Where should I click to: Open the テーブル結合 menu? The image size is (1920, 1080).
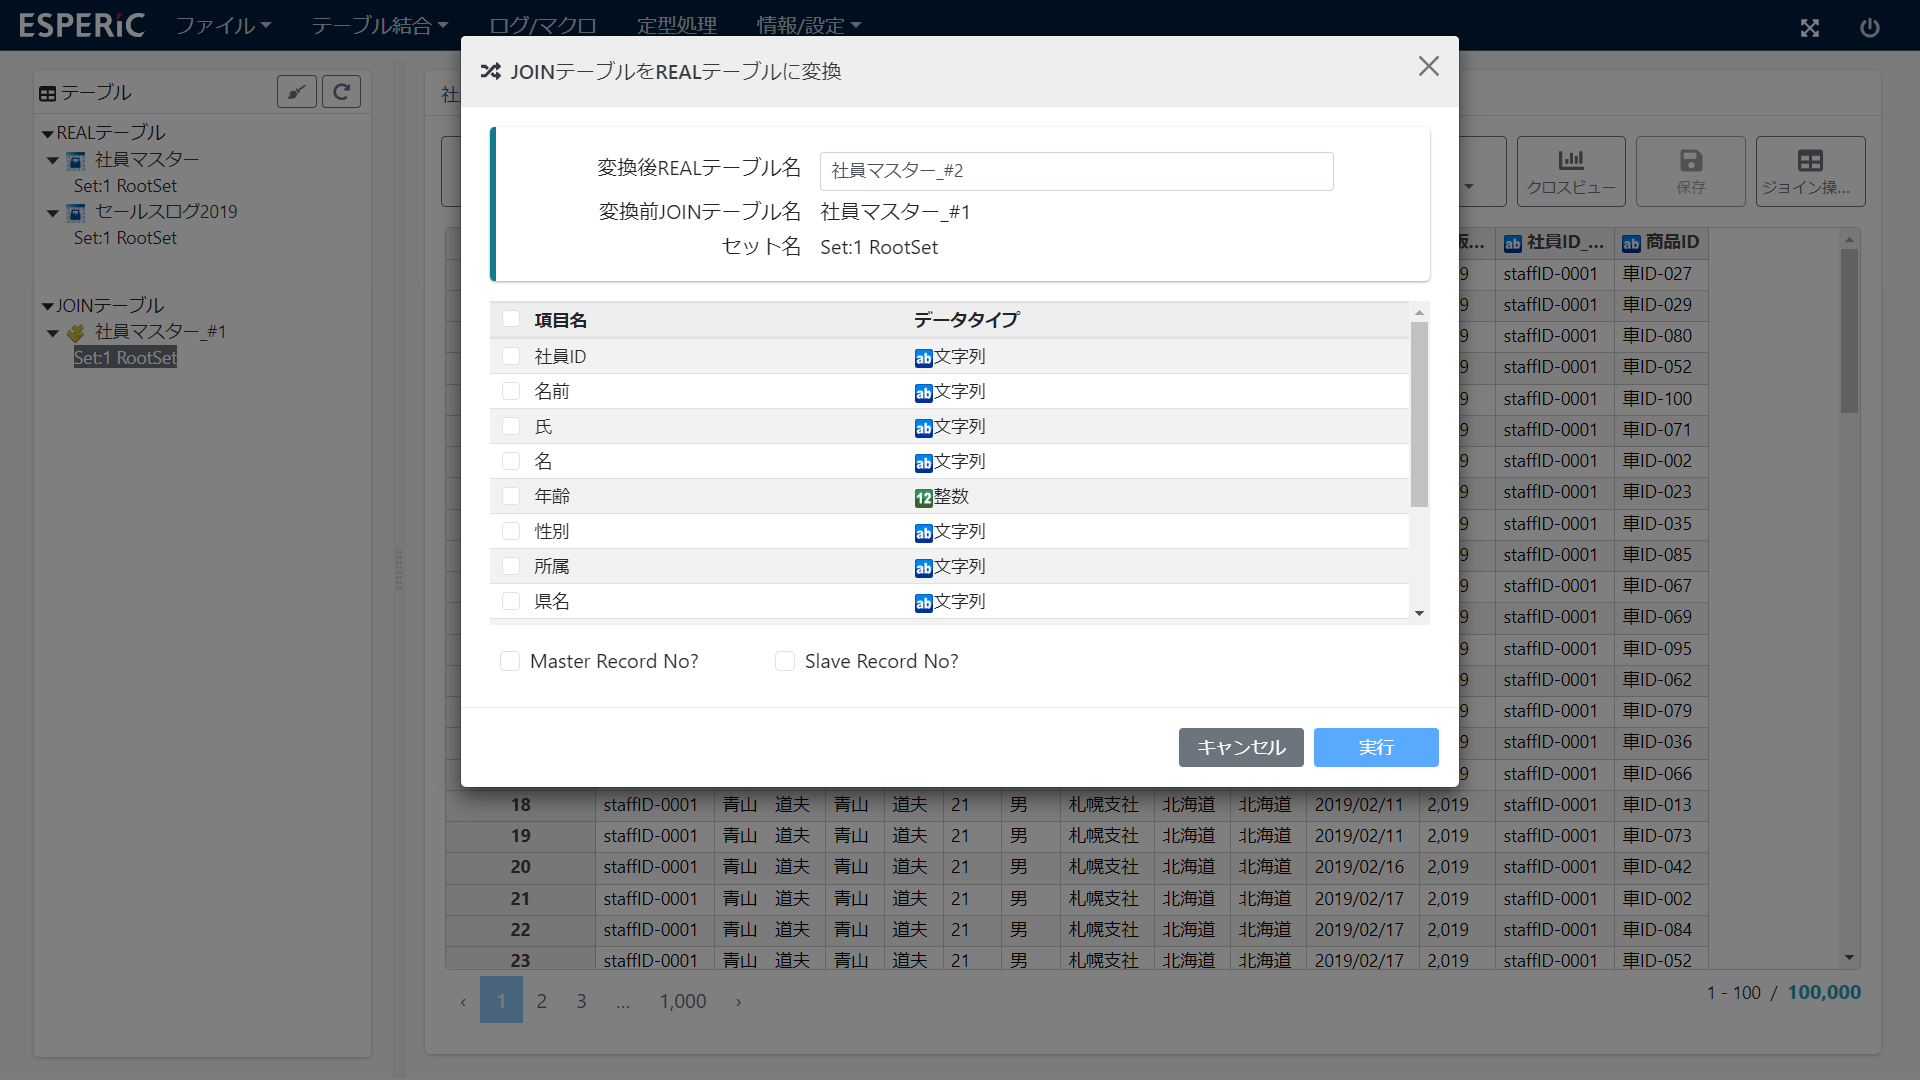click(x=379, y=25)
